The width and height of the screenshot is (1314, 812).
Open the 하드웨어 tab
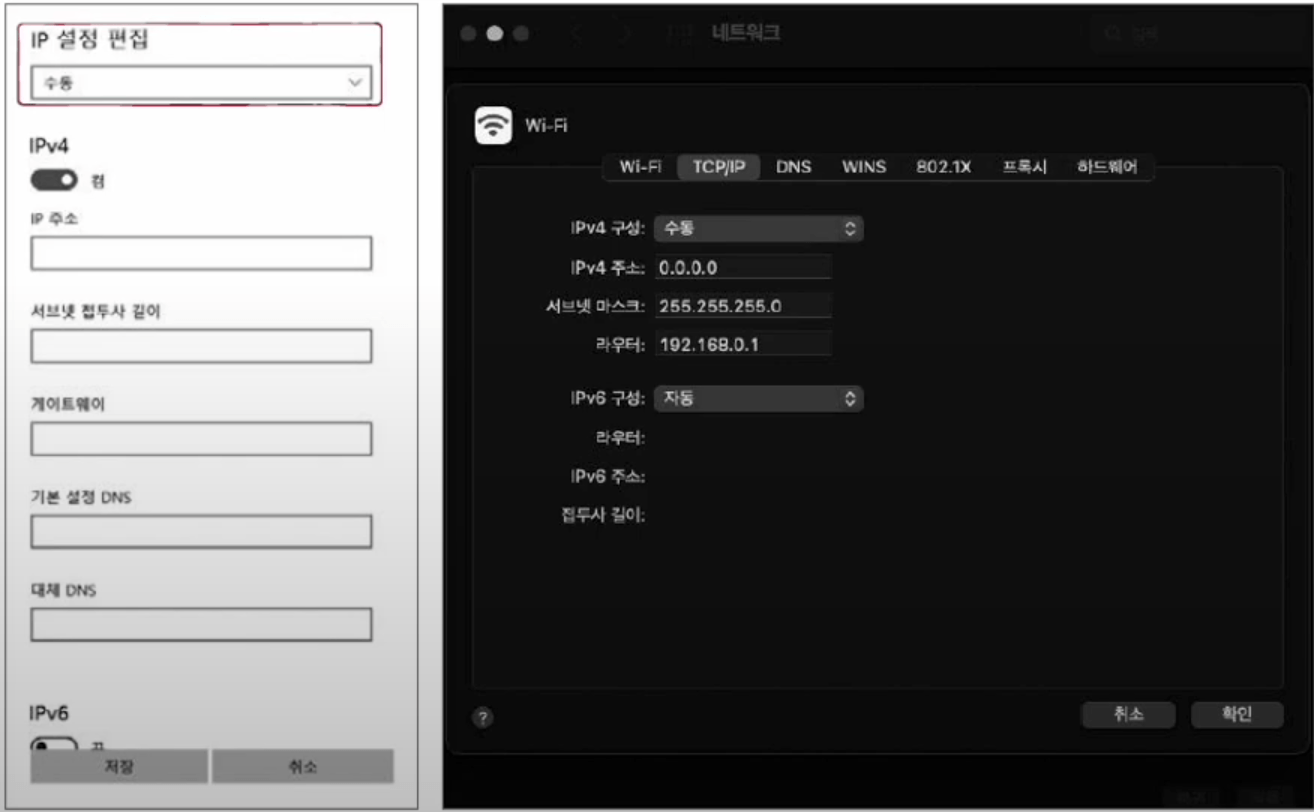[x=1107, y=167]
